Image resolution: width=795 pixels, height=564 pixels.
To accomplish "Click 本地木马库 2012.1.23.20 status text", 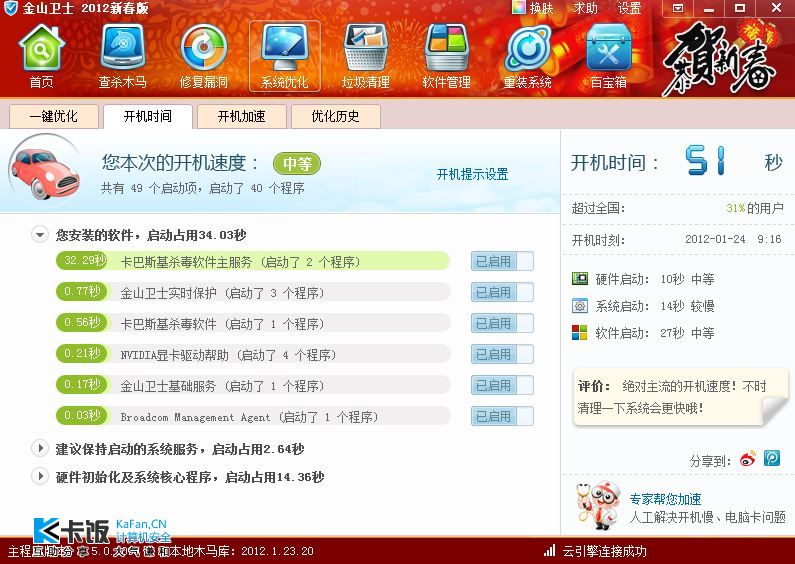I will tap(242, 551).
